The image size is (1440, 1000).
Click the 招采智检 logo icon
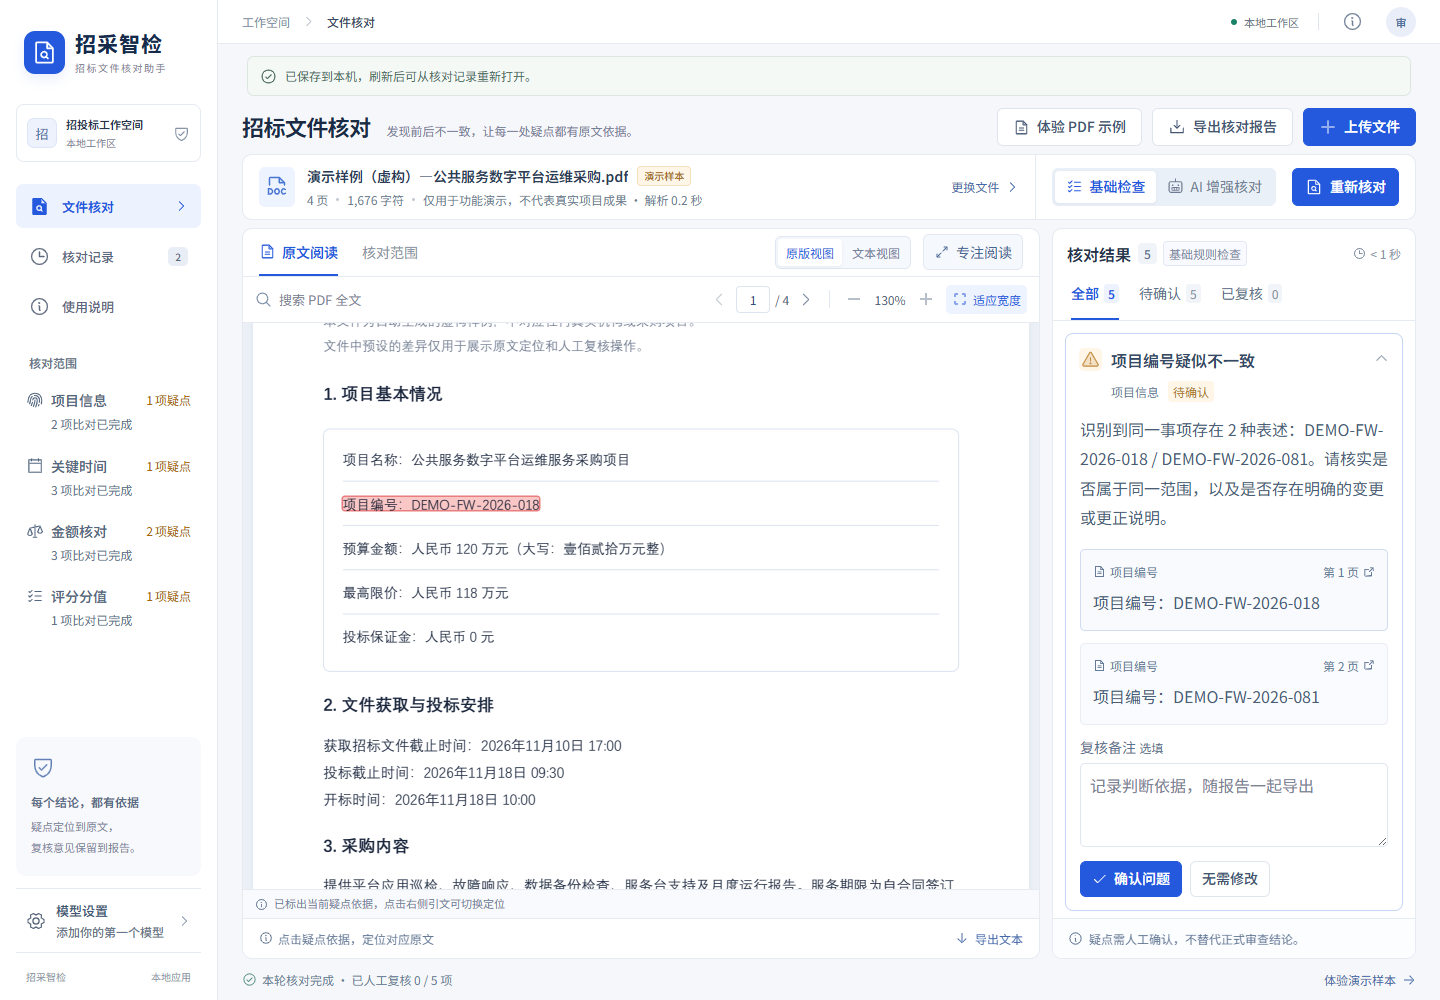click(44, 53)
